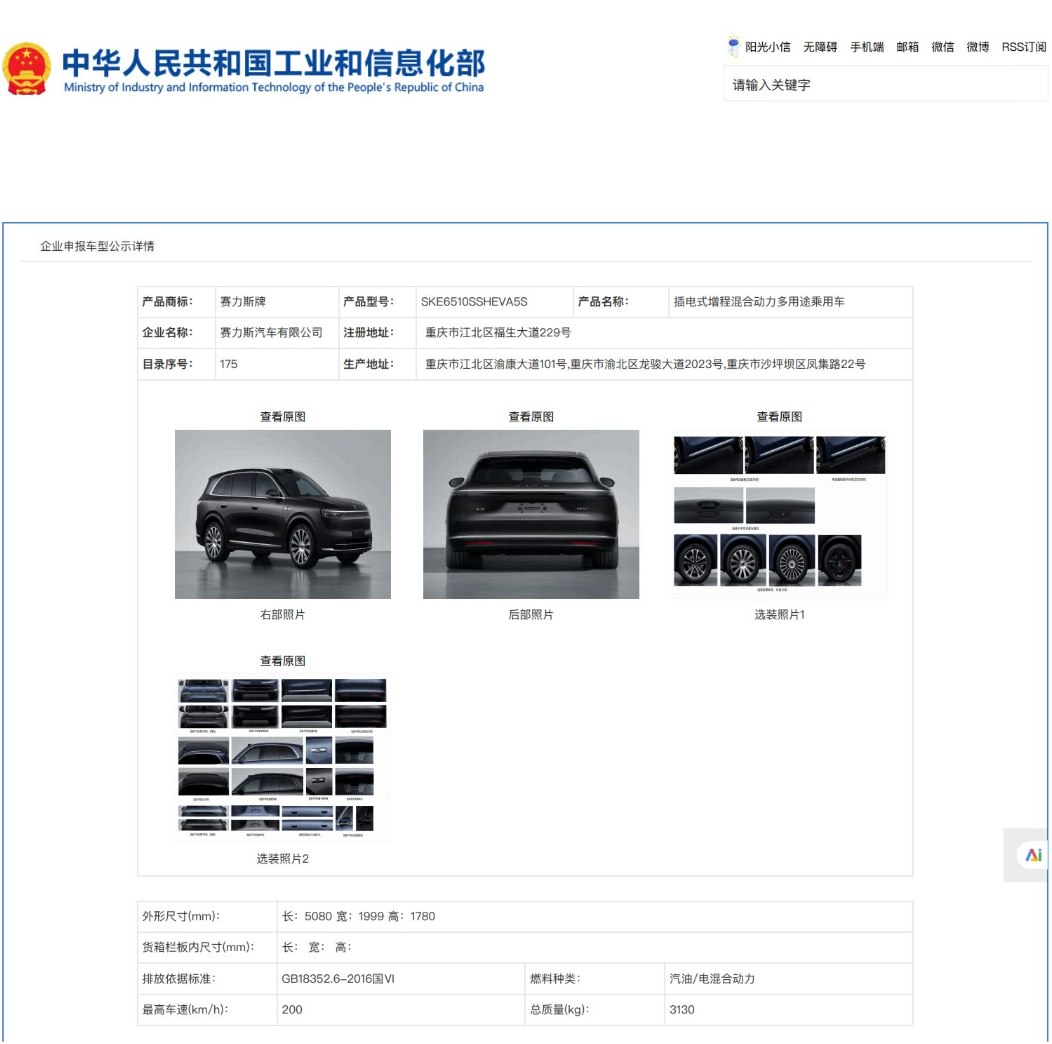Open the 微博 link

[978, 47]
